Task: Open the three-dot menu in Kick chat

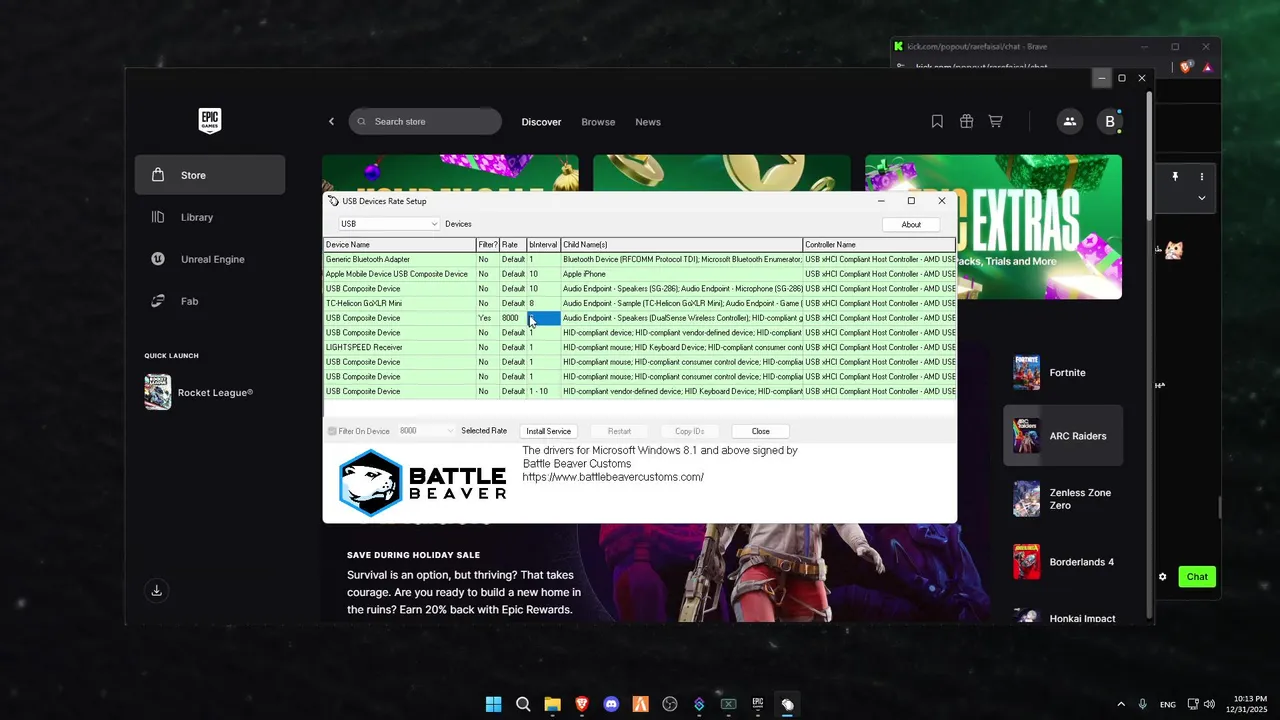Action: pos(1201,177)
